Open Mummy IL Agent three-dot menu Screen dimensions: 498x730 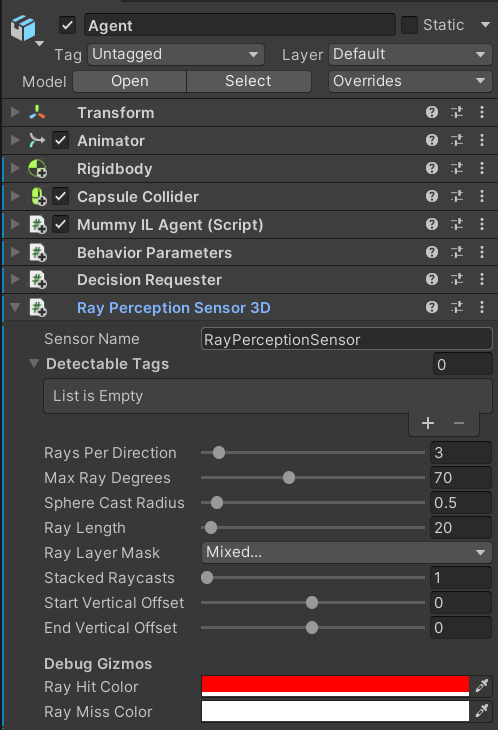482,224
